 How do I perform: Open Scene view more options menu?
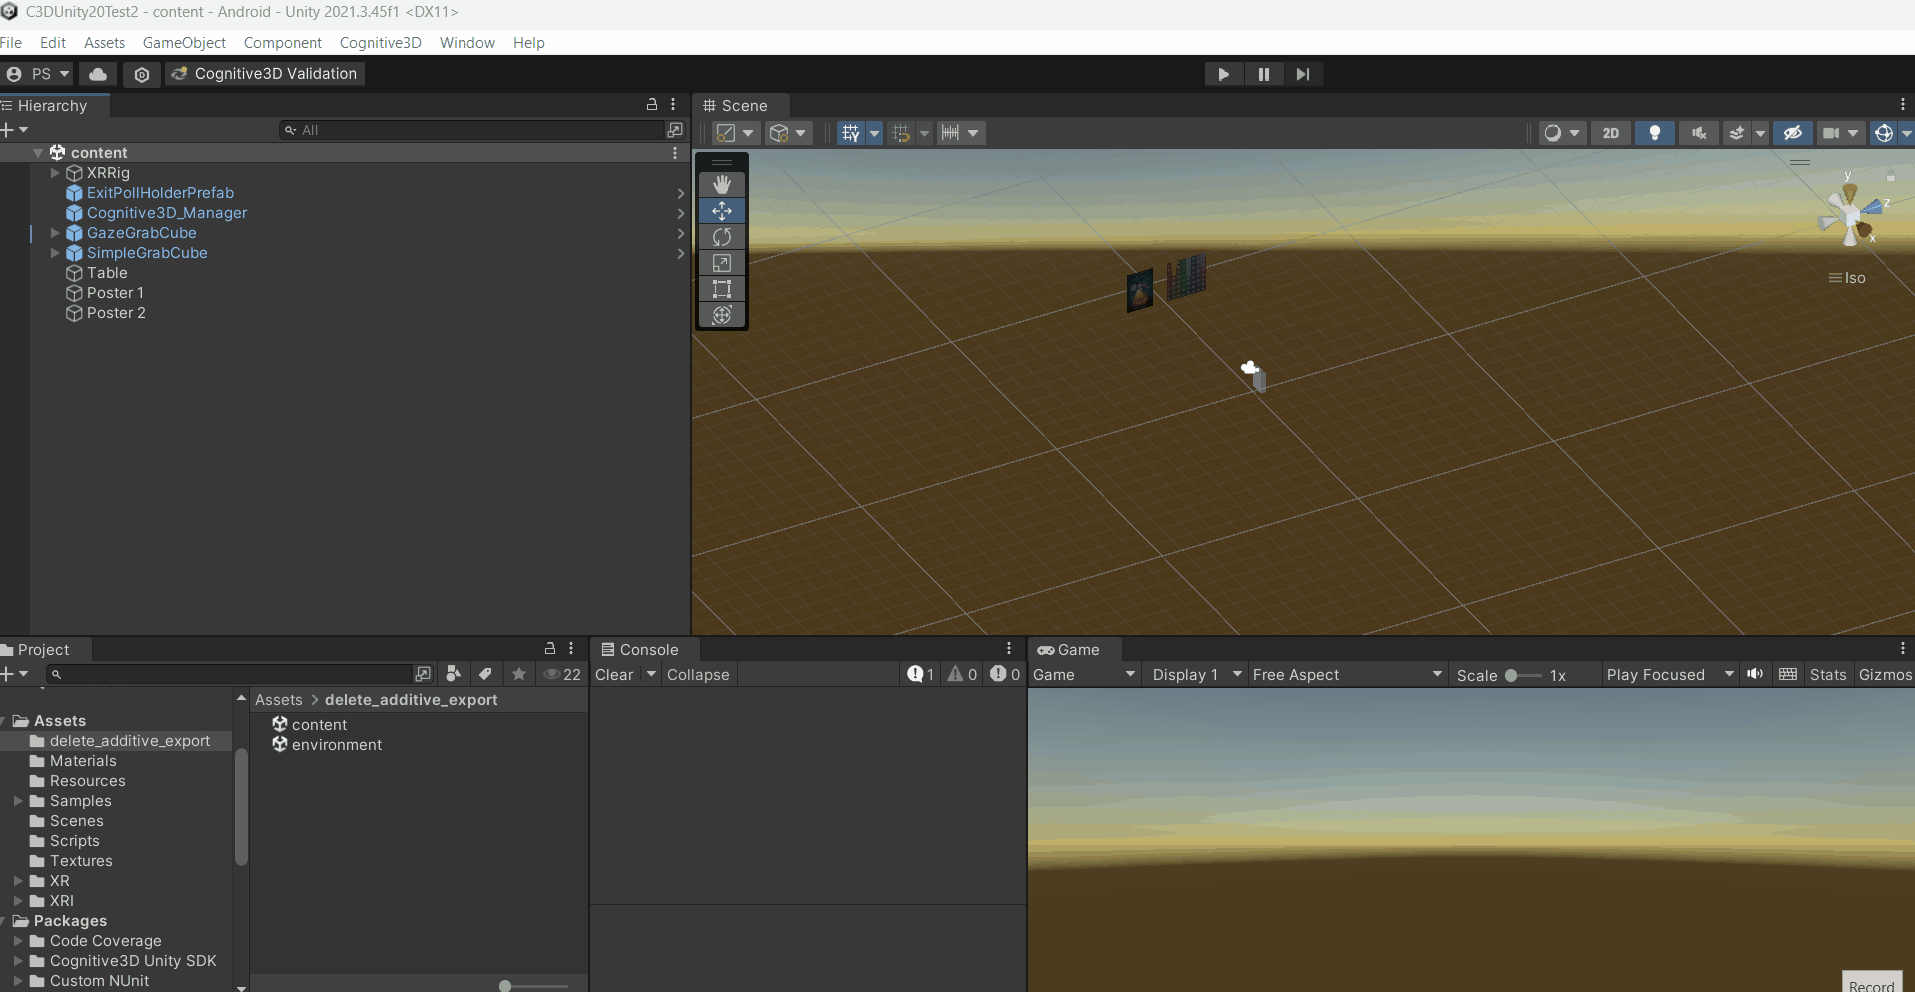1902,105
